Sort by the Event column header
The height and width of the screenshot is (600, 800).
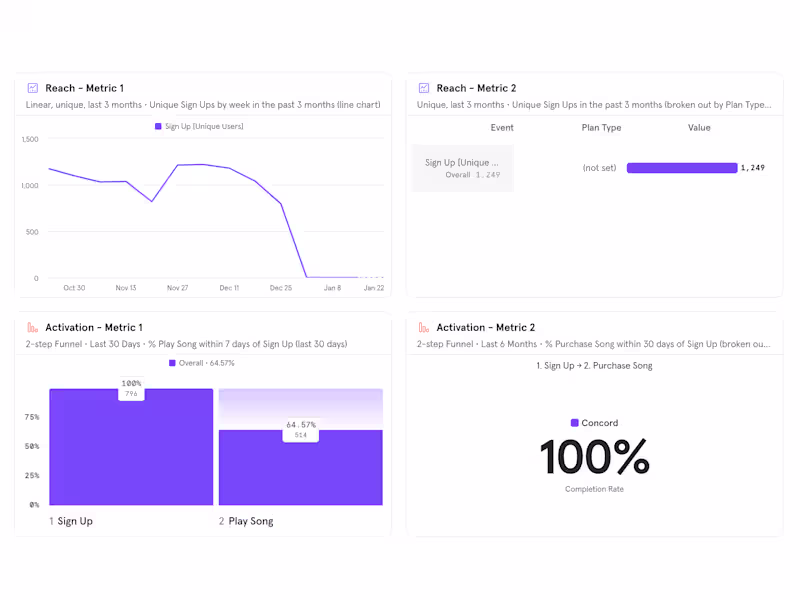[x=502, y=128]
